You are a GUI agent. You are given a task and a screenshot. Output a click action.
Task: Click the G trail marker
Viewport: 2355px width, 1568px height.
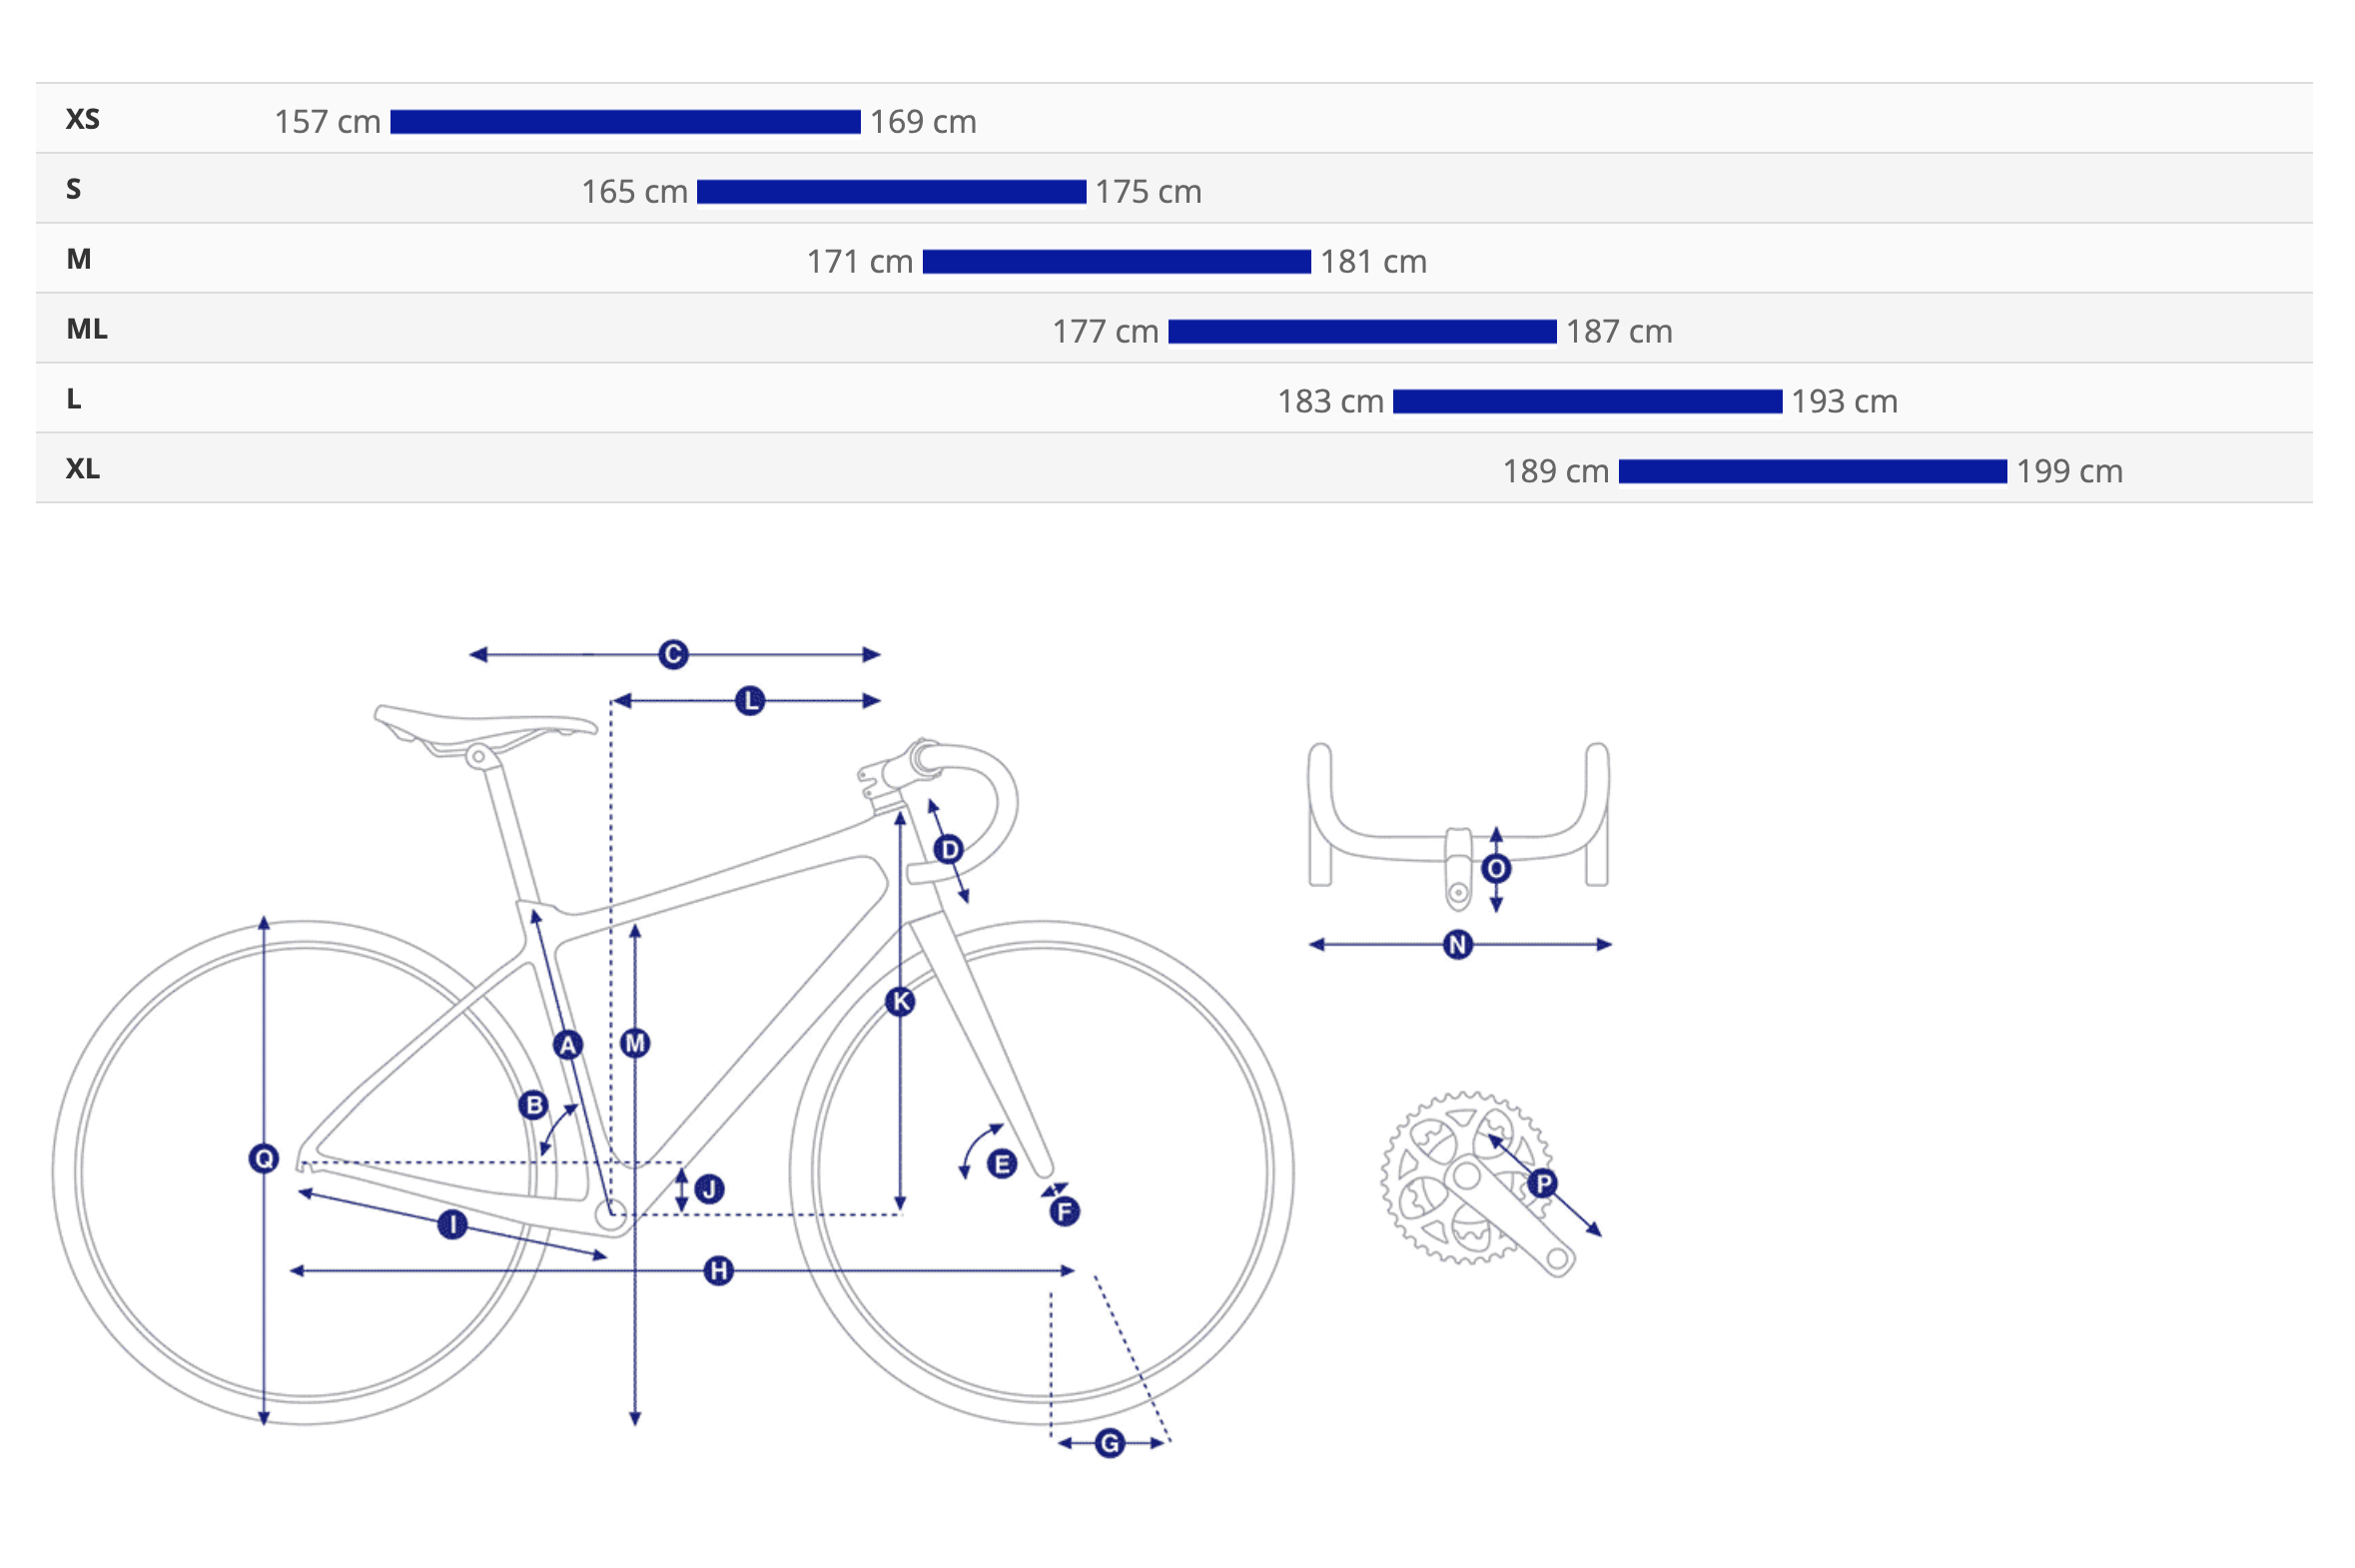pos(1109,1443)
